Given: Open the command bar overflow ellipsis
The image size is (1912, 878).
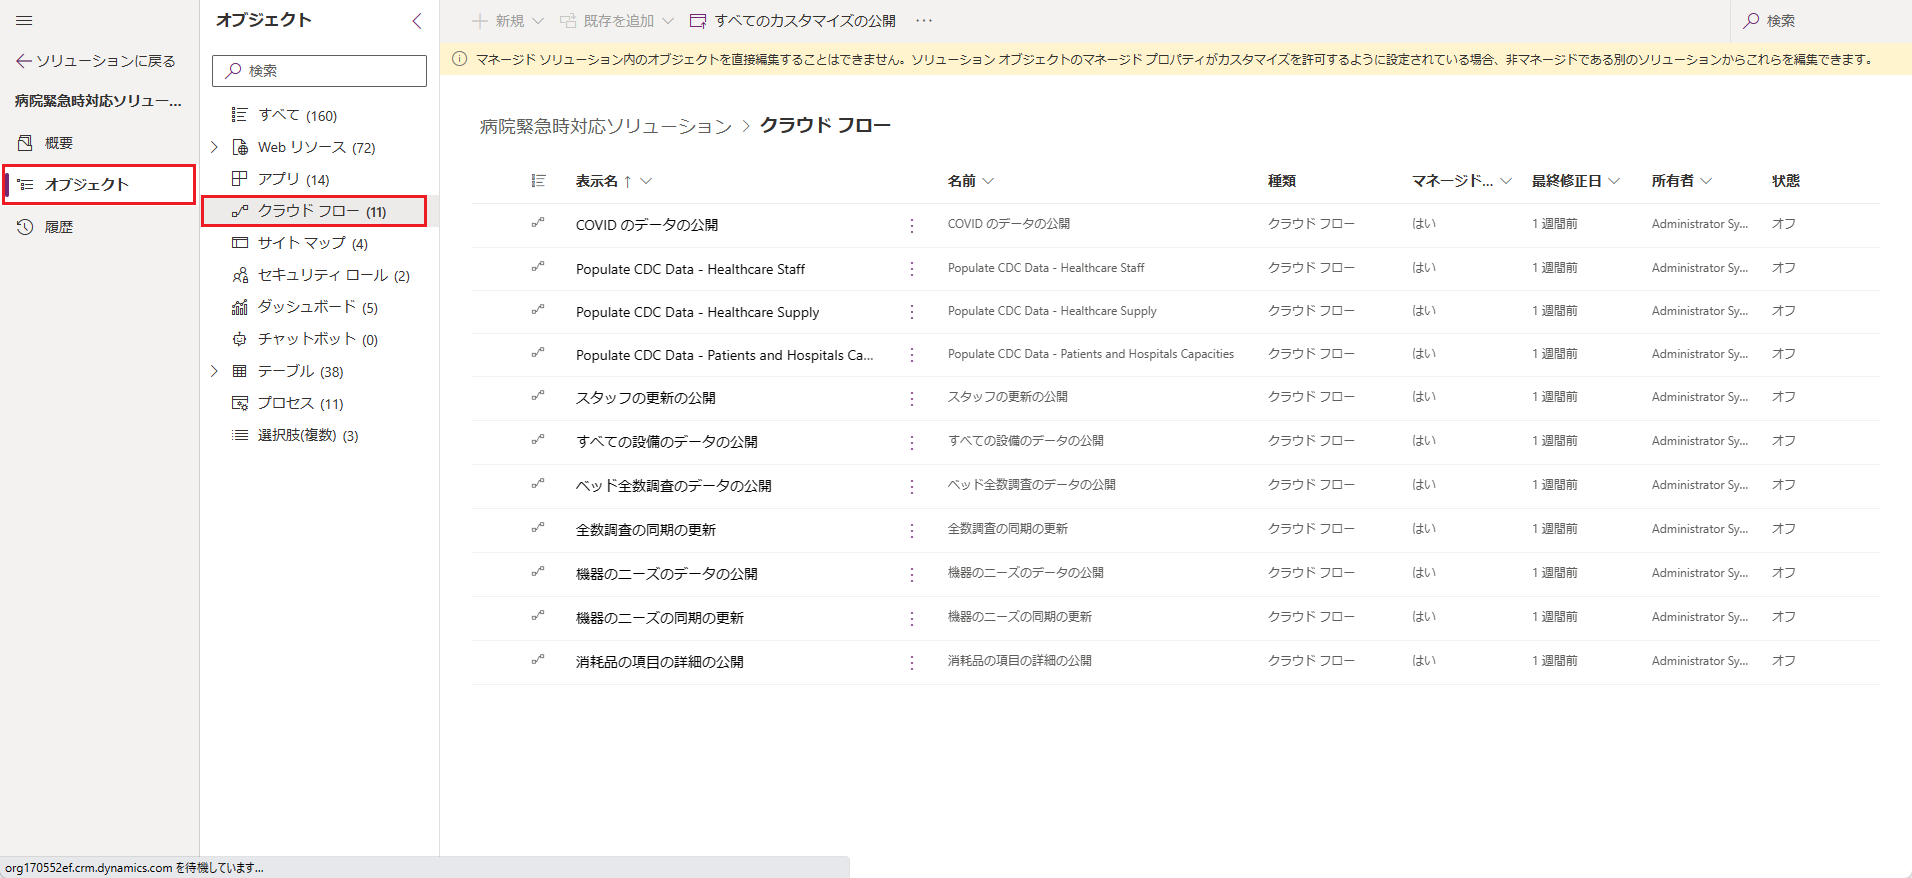Looking at the screenshot, I should tap(924, 20).
